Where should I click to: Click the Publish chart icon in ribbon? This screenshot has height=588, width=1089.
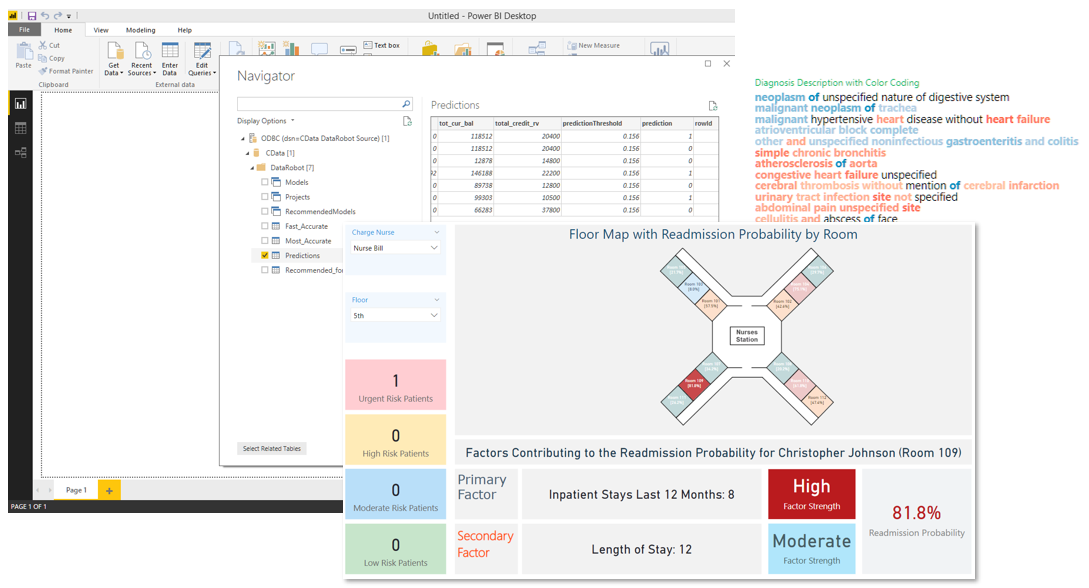pyautogui.click(x=659, y=48)
